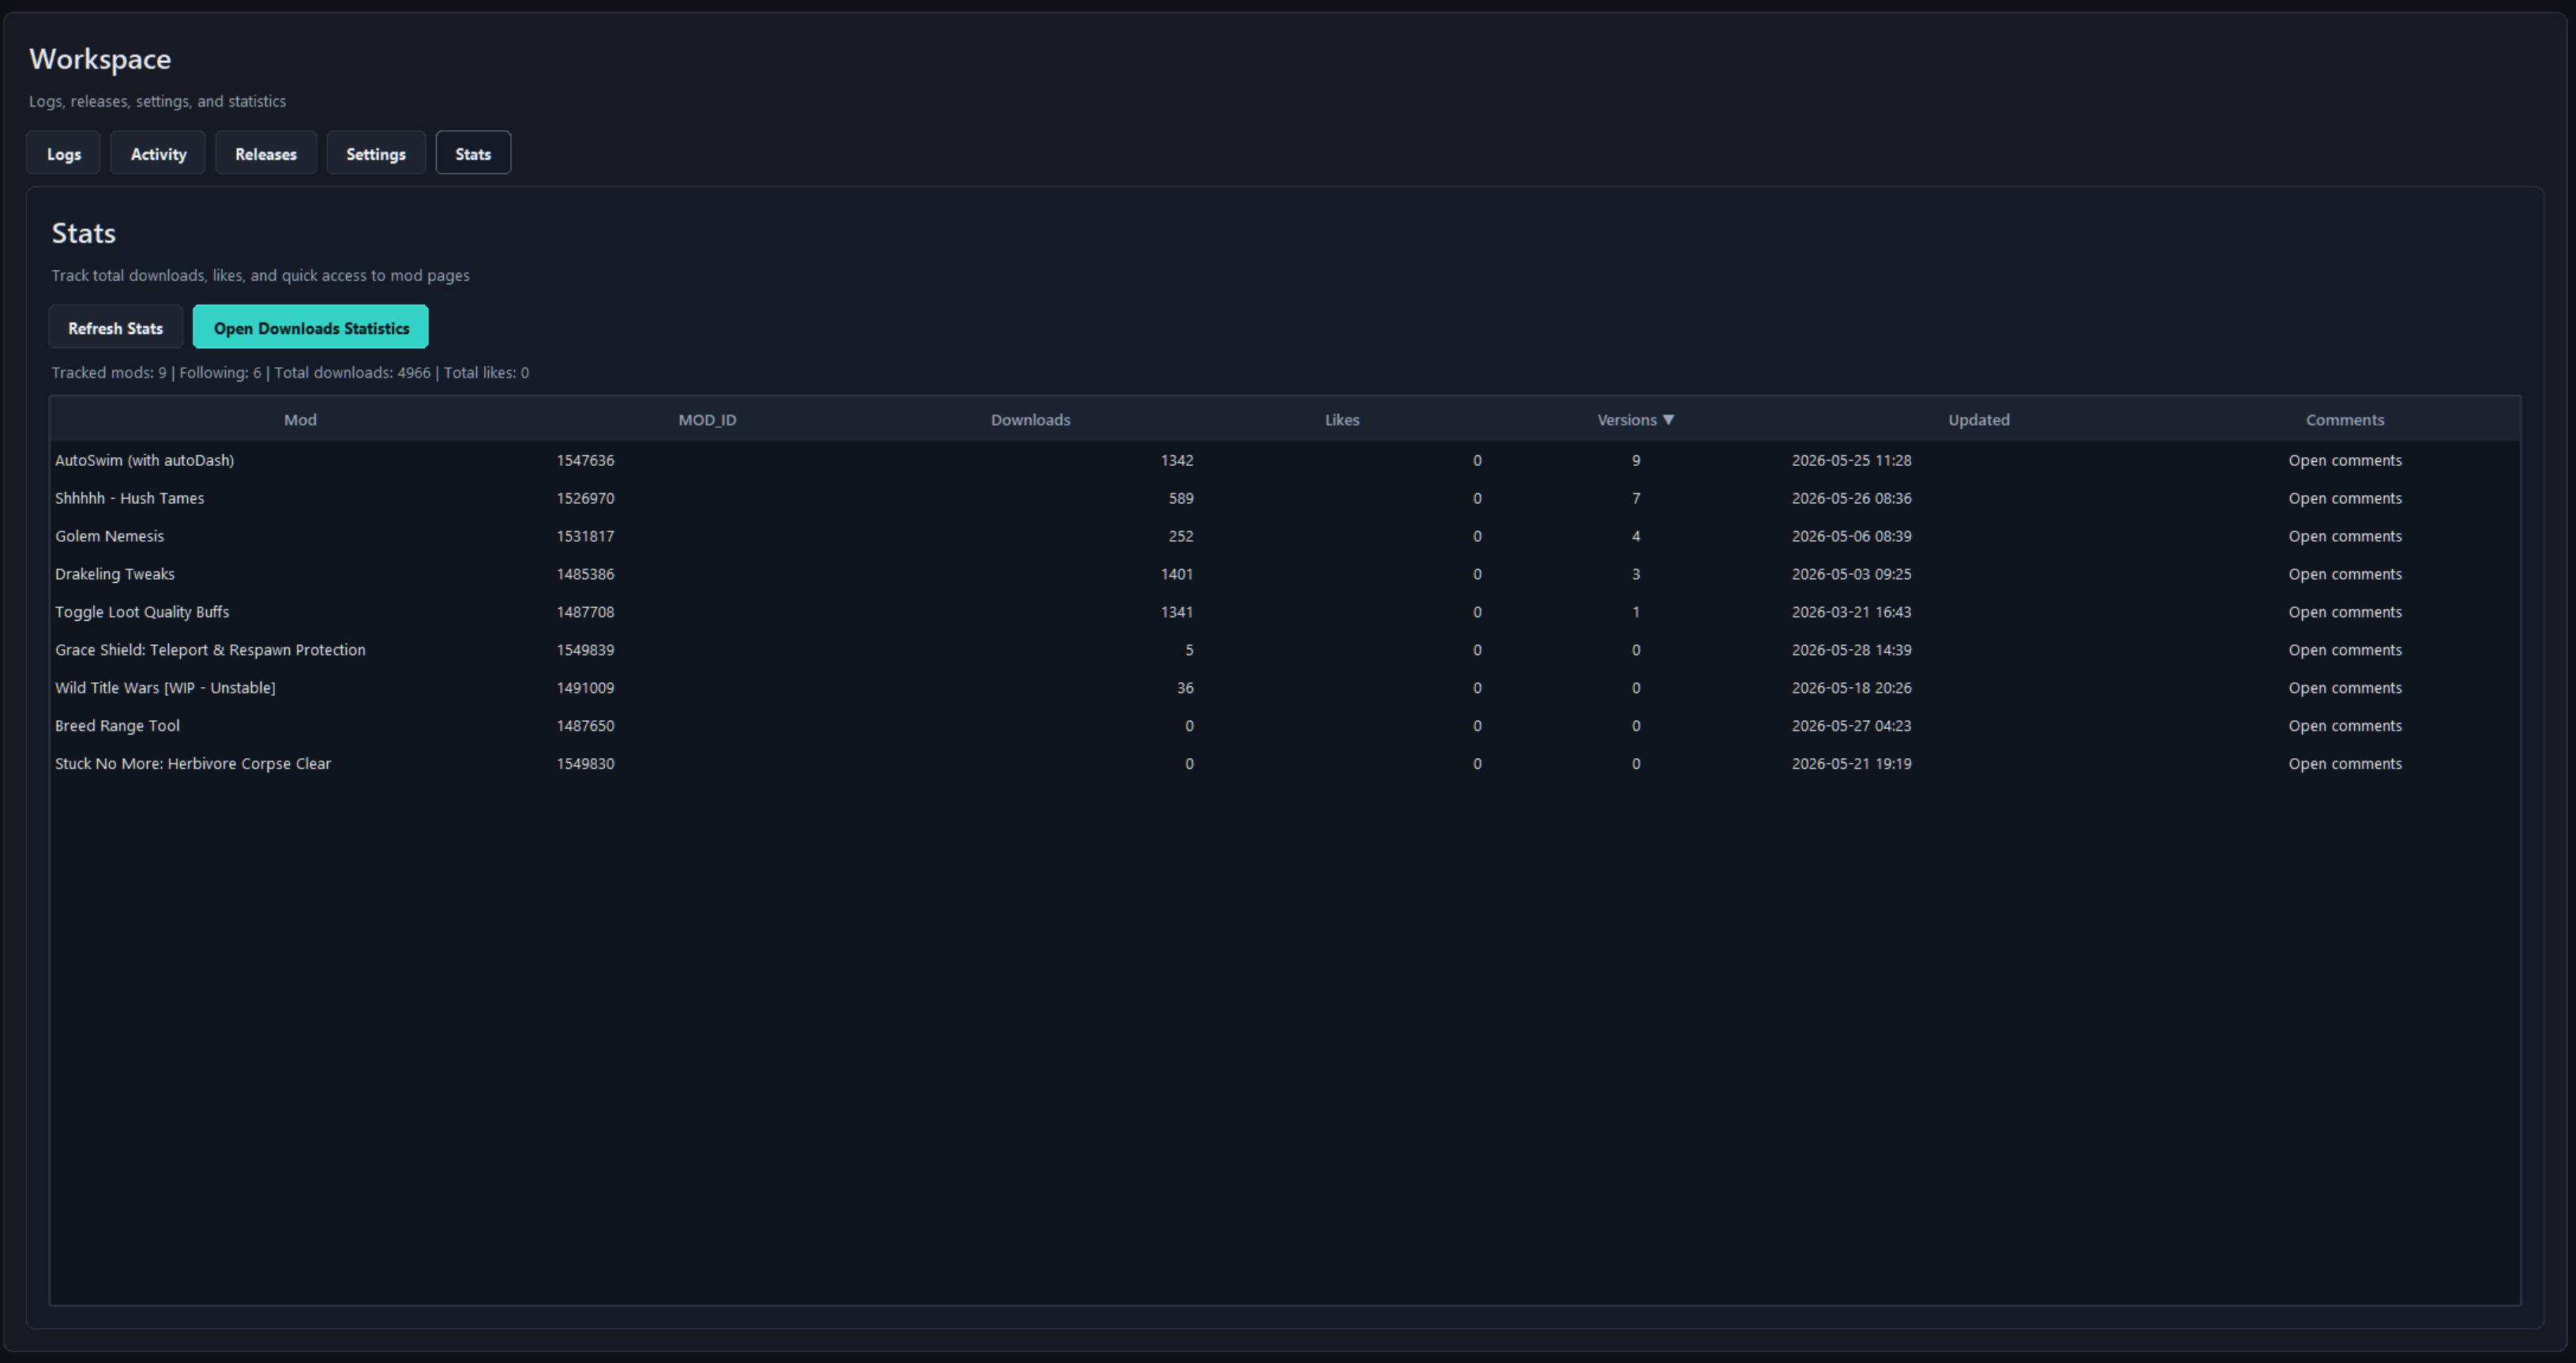This screenshot has width=2576, height=1363.
Task: Open Downloads Statistics button
Action: tap(311, 327)
